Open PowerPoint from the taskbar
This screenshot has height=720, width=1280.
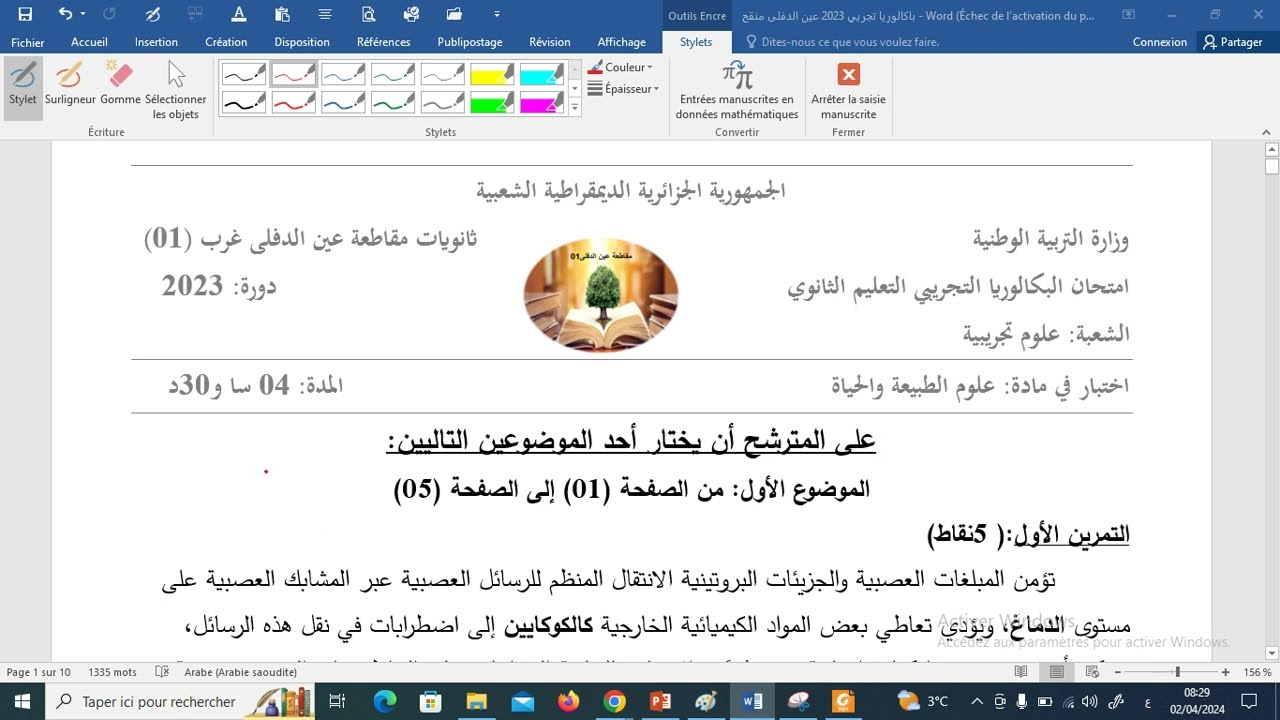tap(660, 701)
